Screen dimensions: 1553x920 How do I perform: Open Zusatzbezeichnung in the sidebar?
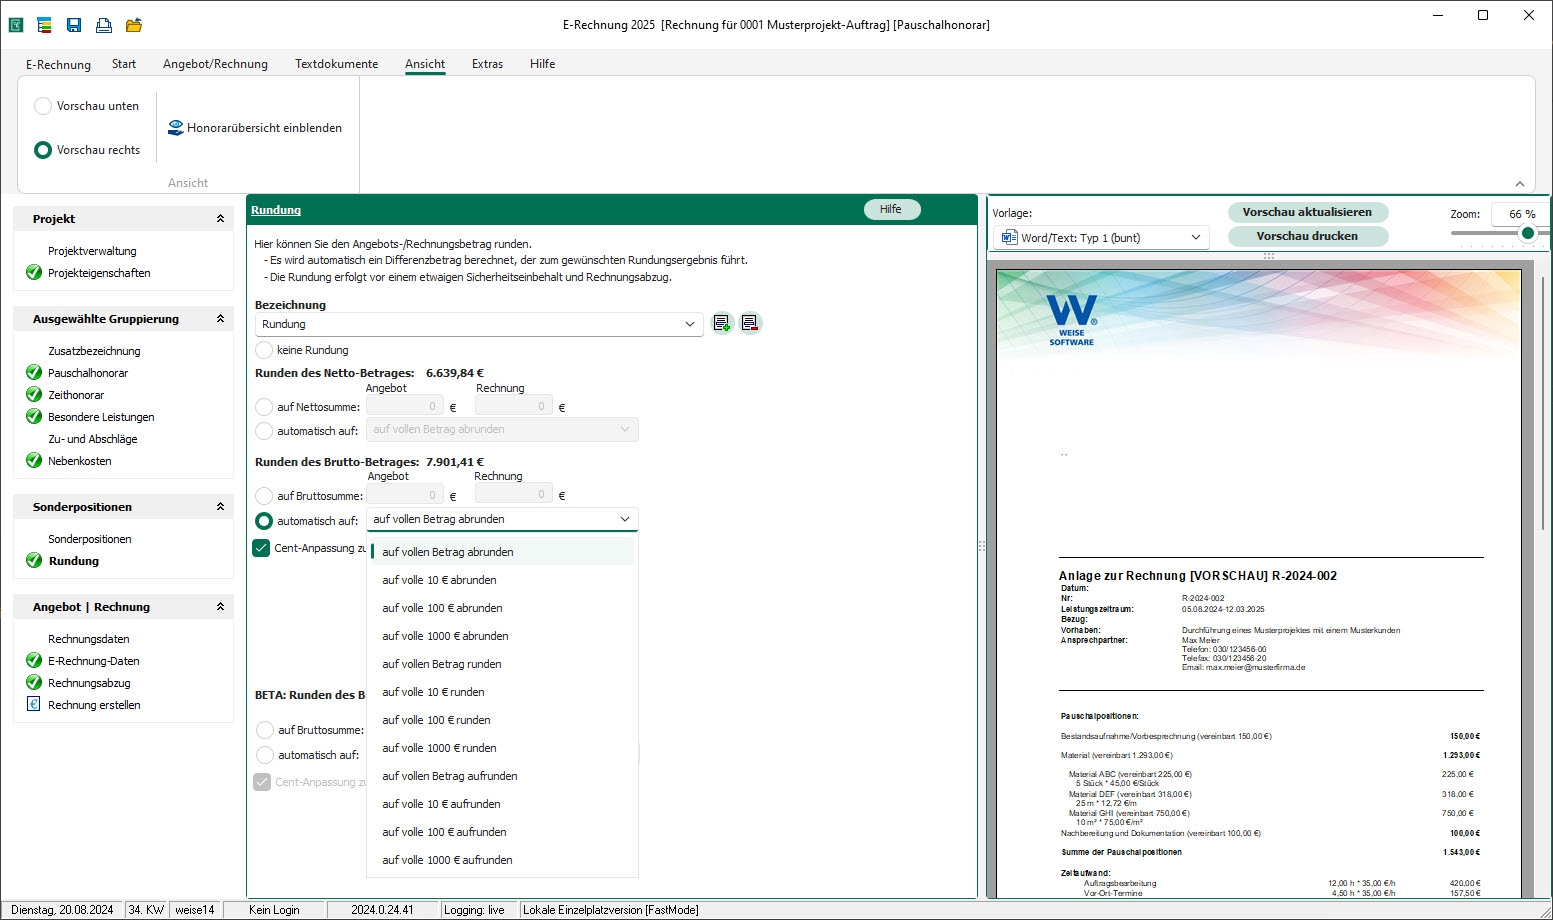[94, 351]
